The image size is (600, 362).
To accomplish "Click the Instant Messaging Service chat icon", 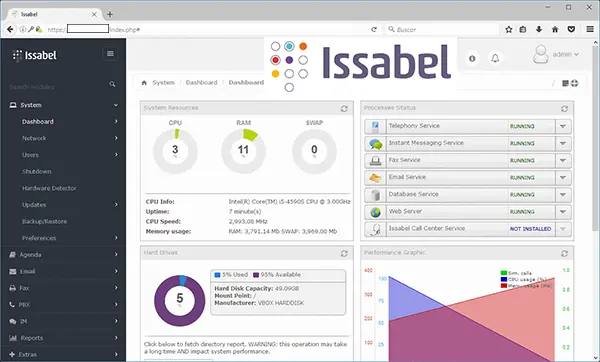I will click(375, 143).
